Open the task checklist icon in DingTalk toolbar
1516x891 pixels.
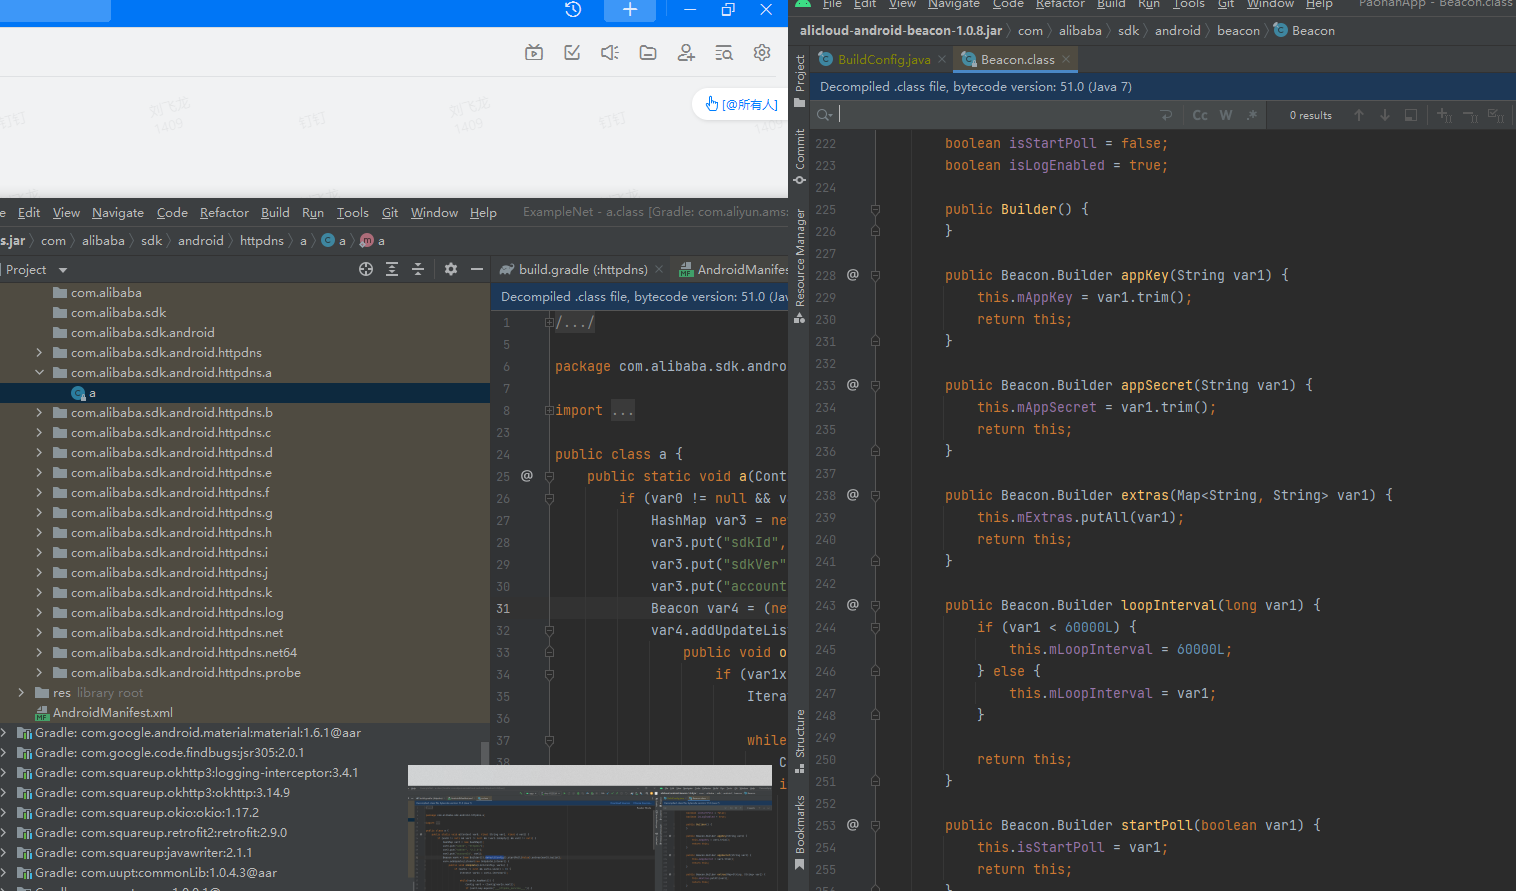click(x=572, y=53)
